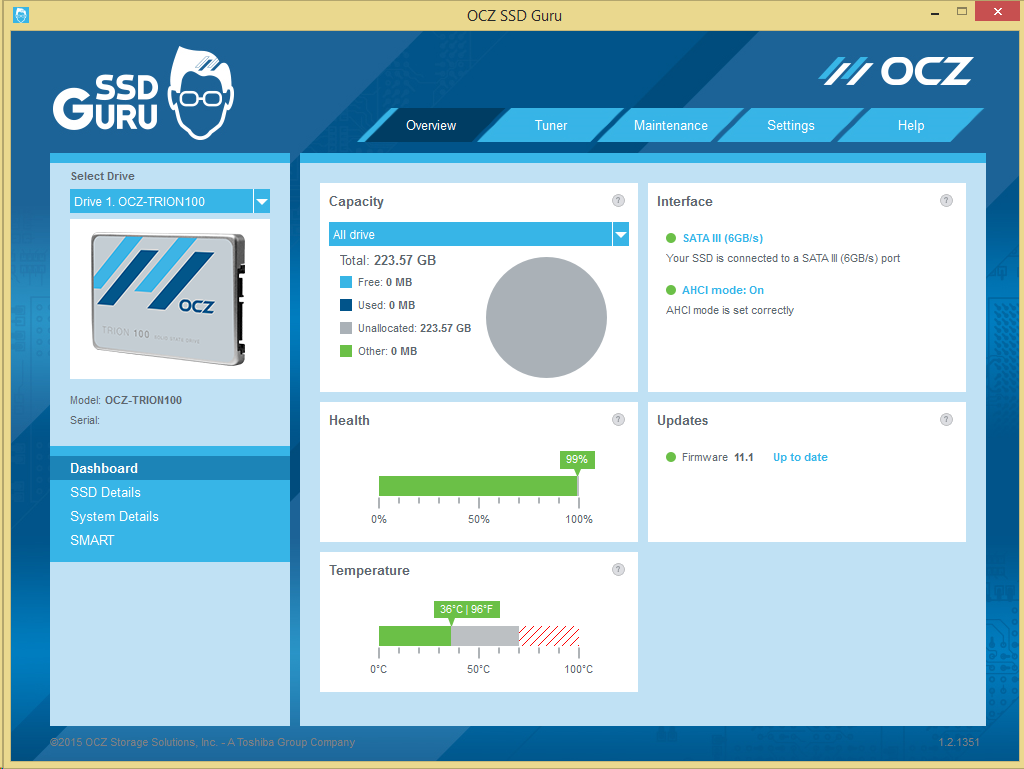The width and height of the screenshot is (1024, 769).
Task: Click the Drive 1. OCZ-TRION100 combo box
Action: tap(160, 202)
